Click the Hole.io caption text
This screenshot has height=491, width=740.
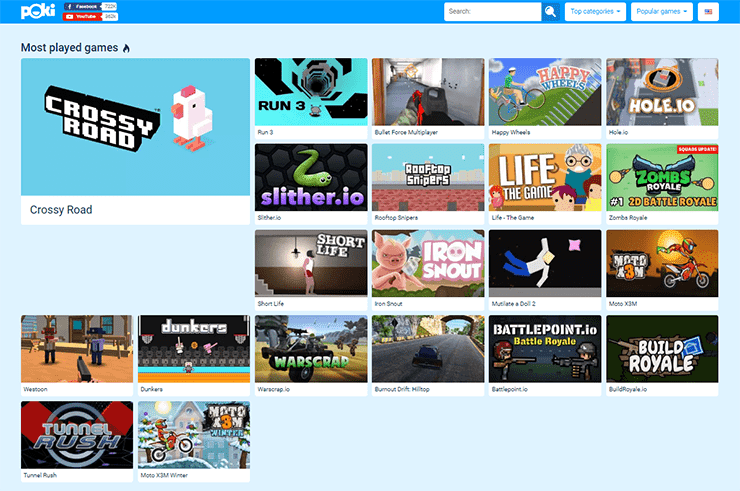tap(618, 132)
